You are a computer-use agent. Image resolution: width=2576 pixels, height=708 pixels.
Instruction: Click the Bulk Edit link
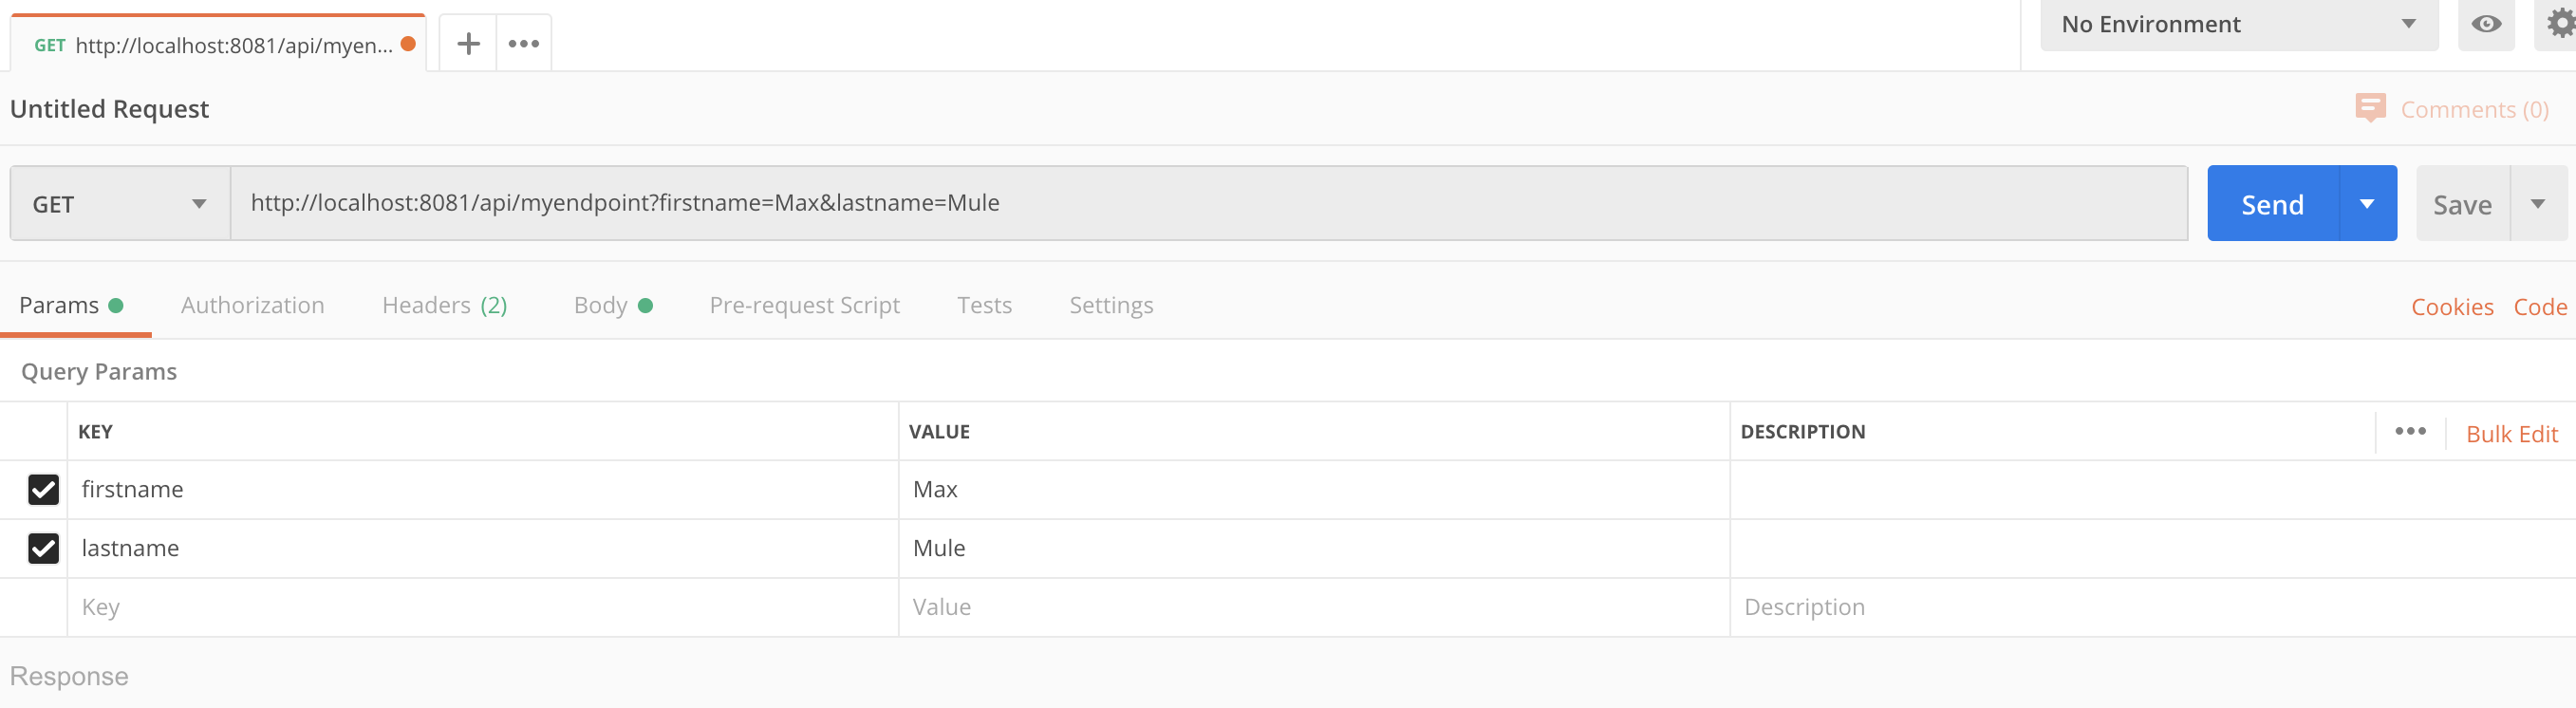(x=2511, y=434)
